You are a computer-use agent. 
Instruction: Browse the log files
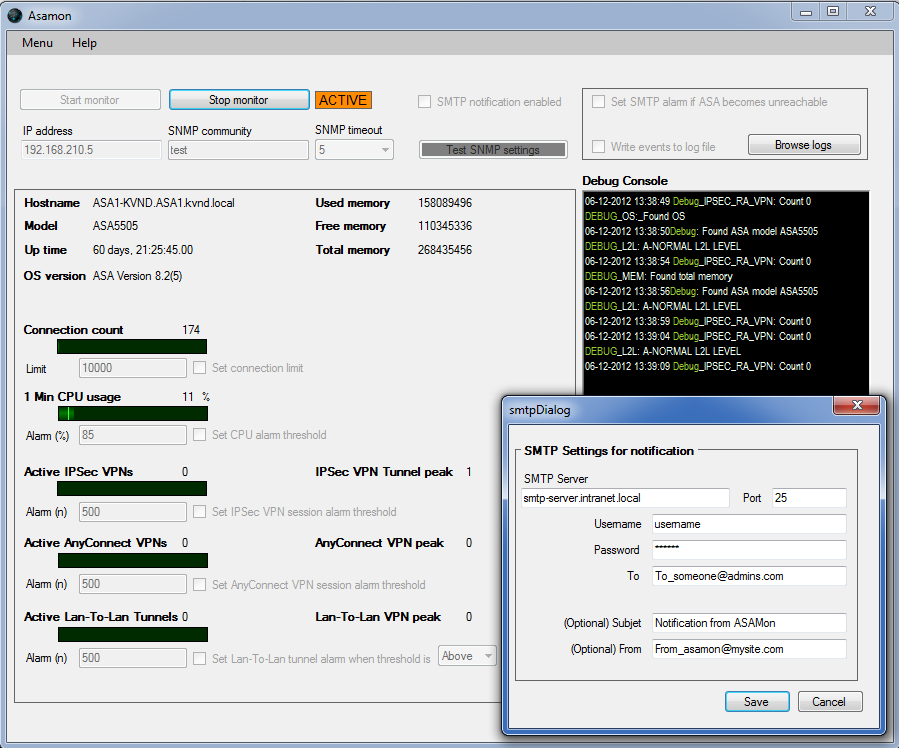point(804,145)
